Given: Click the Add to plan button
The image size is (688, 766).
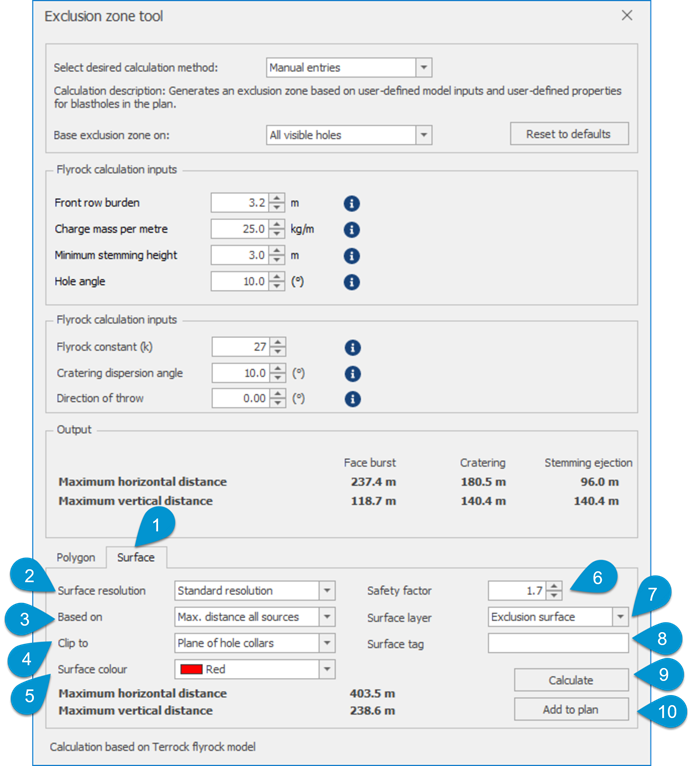Looking at the screenshot, I should 571,709.
